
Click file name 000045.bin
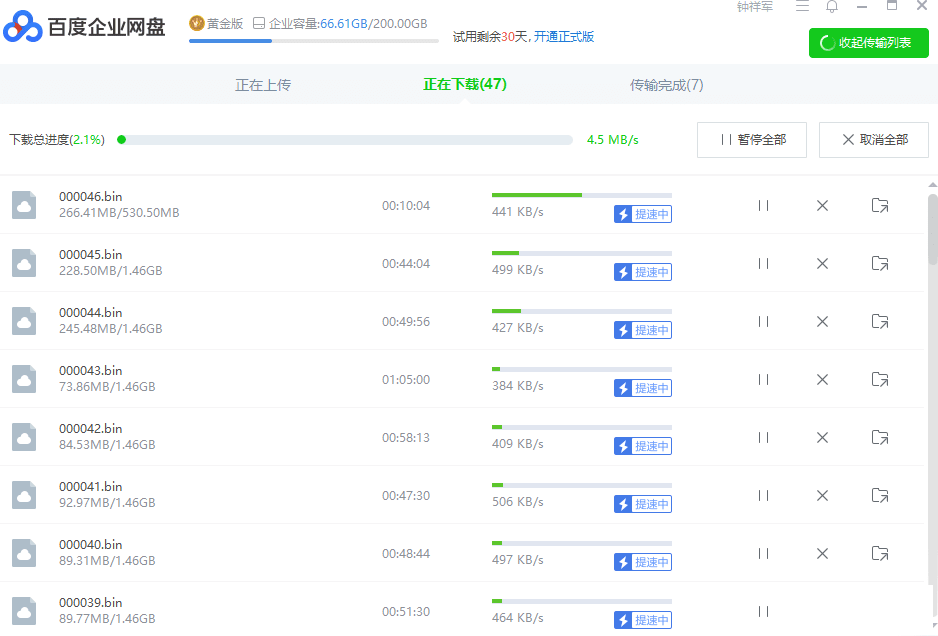click(x=90, y=255)
